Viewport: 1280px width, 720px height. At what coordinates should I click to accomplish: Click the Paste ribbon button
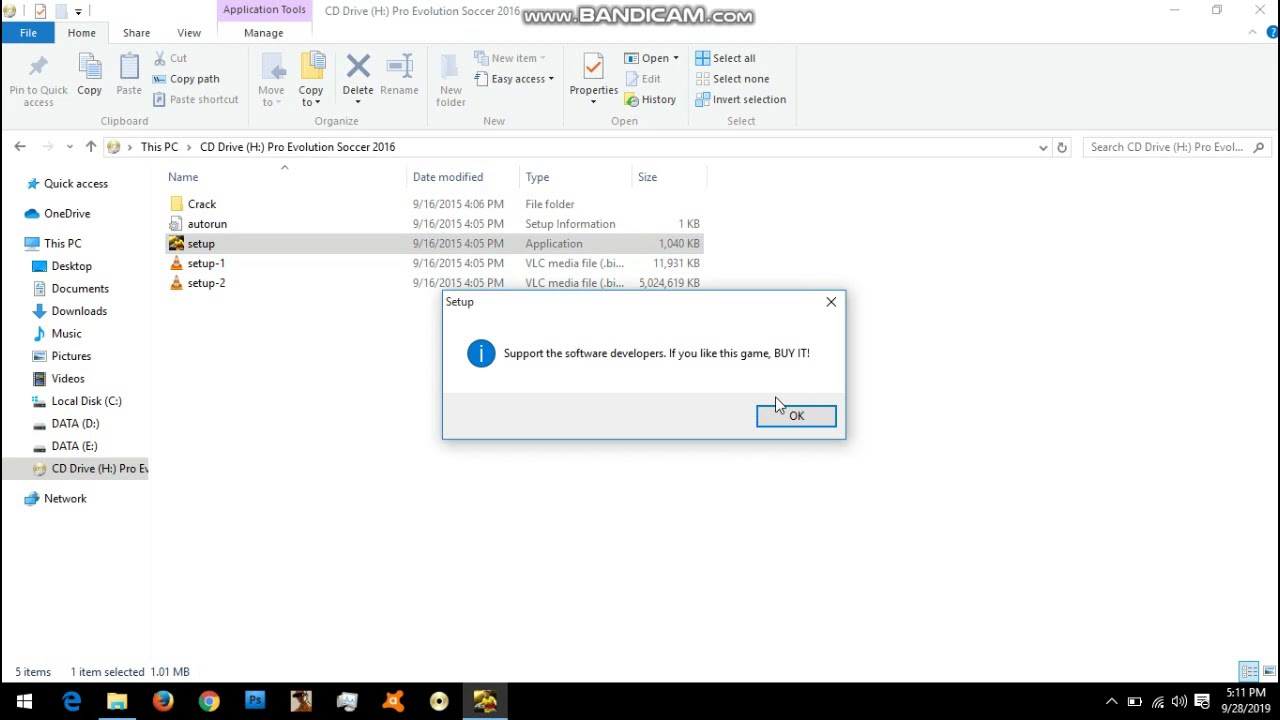pos(129,76)
